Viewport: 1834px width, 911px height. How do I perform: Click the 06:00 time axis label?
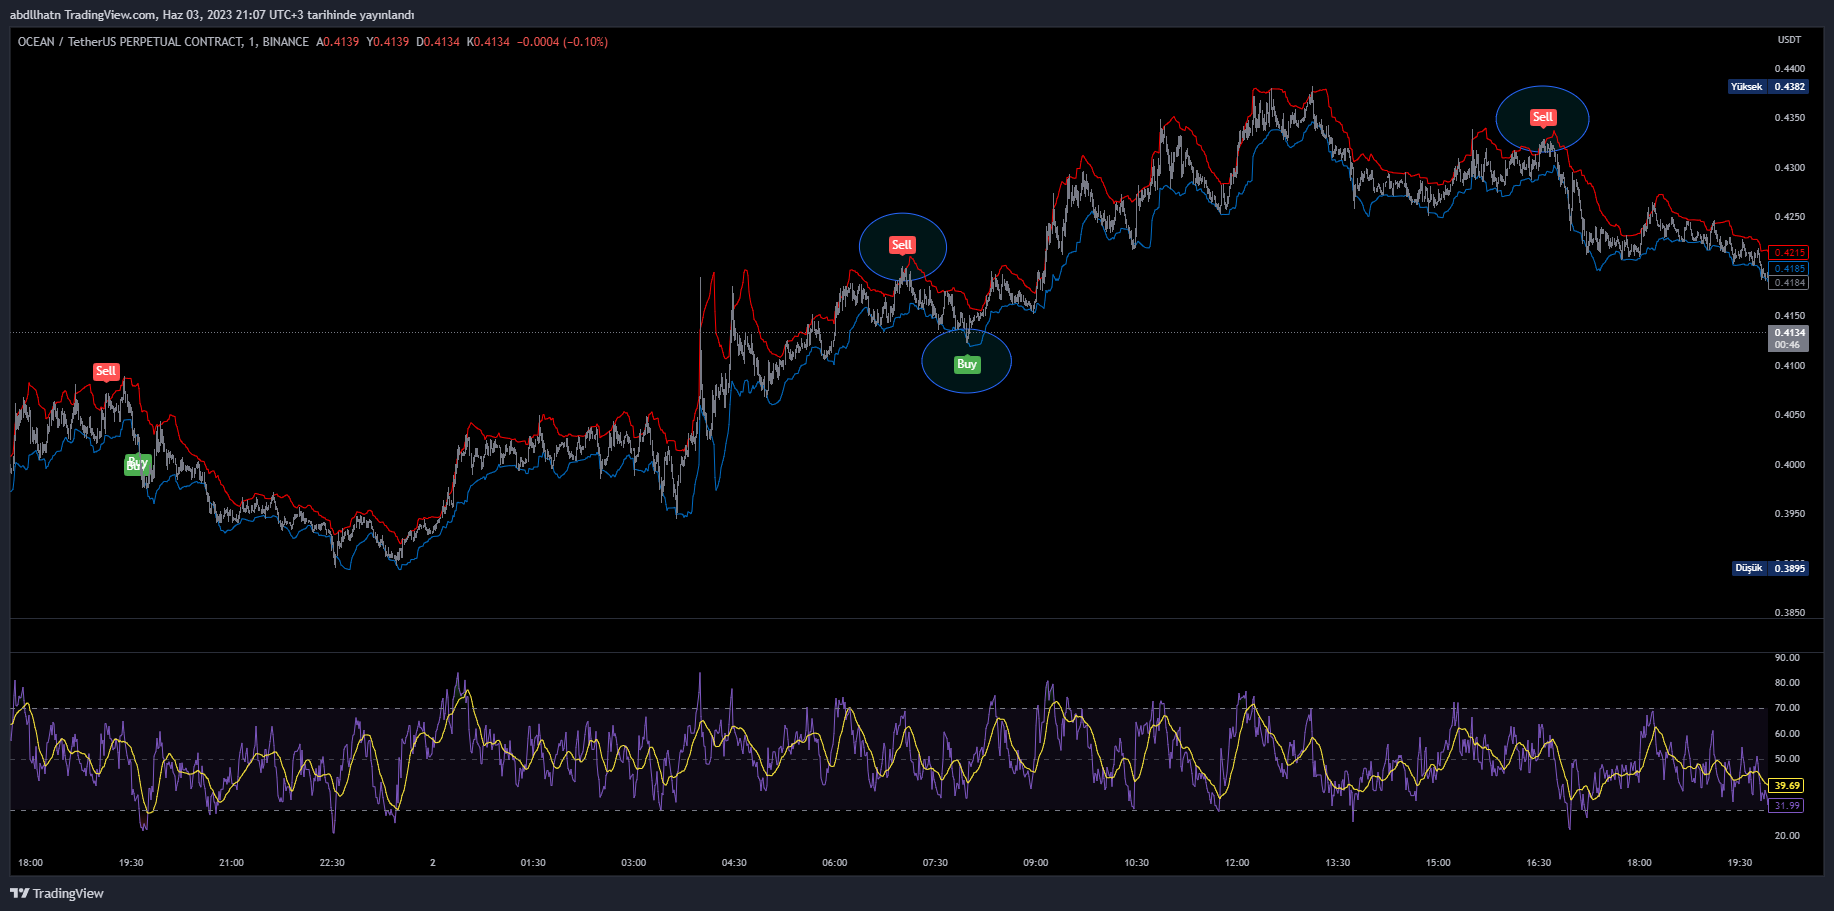click(x=835, y=863)
